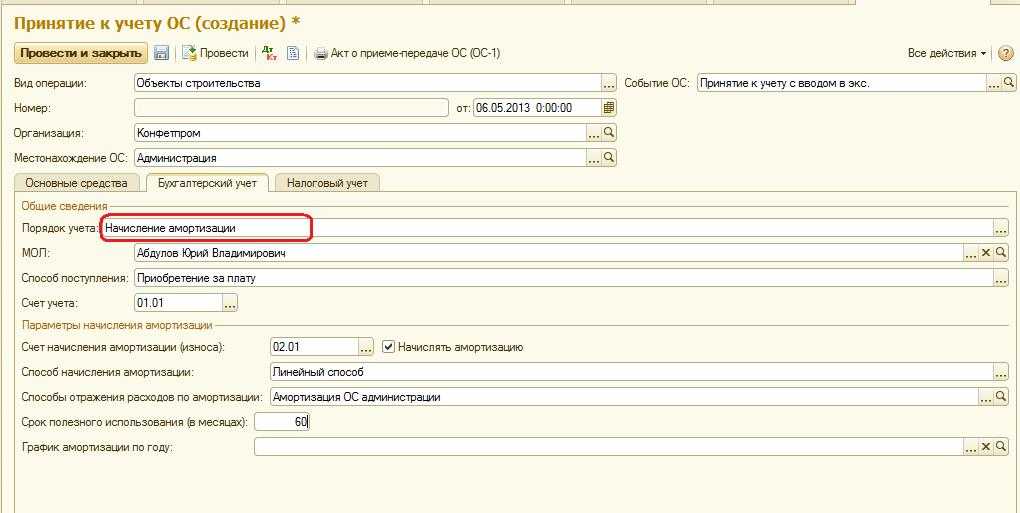Image resolution: width=1020 pixels, height=513 pixels.
Task: Open the Организация record with the magnifier icon
Action: pos(609,132)
